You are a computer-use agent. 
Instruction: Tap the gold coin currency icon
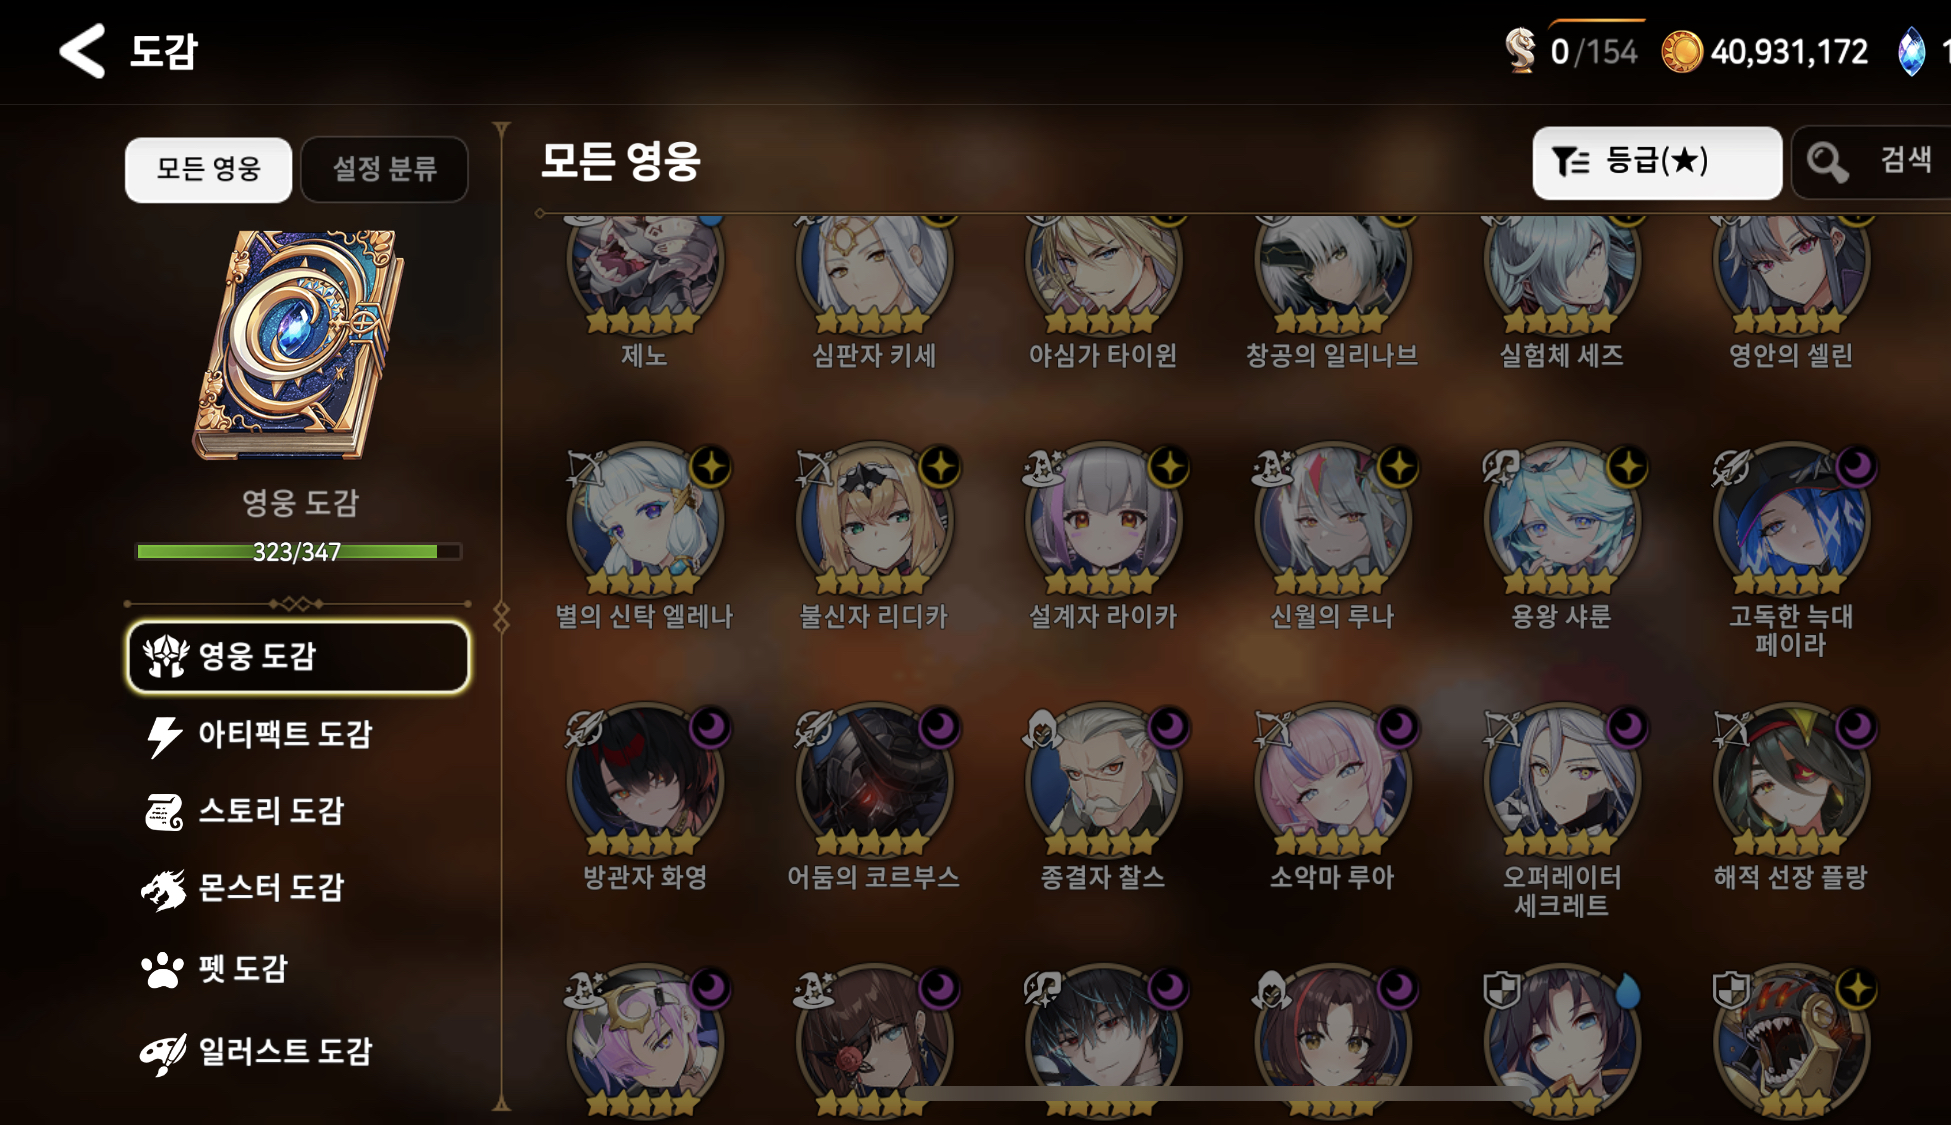point(1682,51)
